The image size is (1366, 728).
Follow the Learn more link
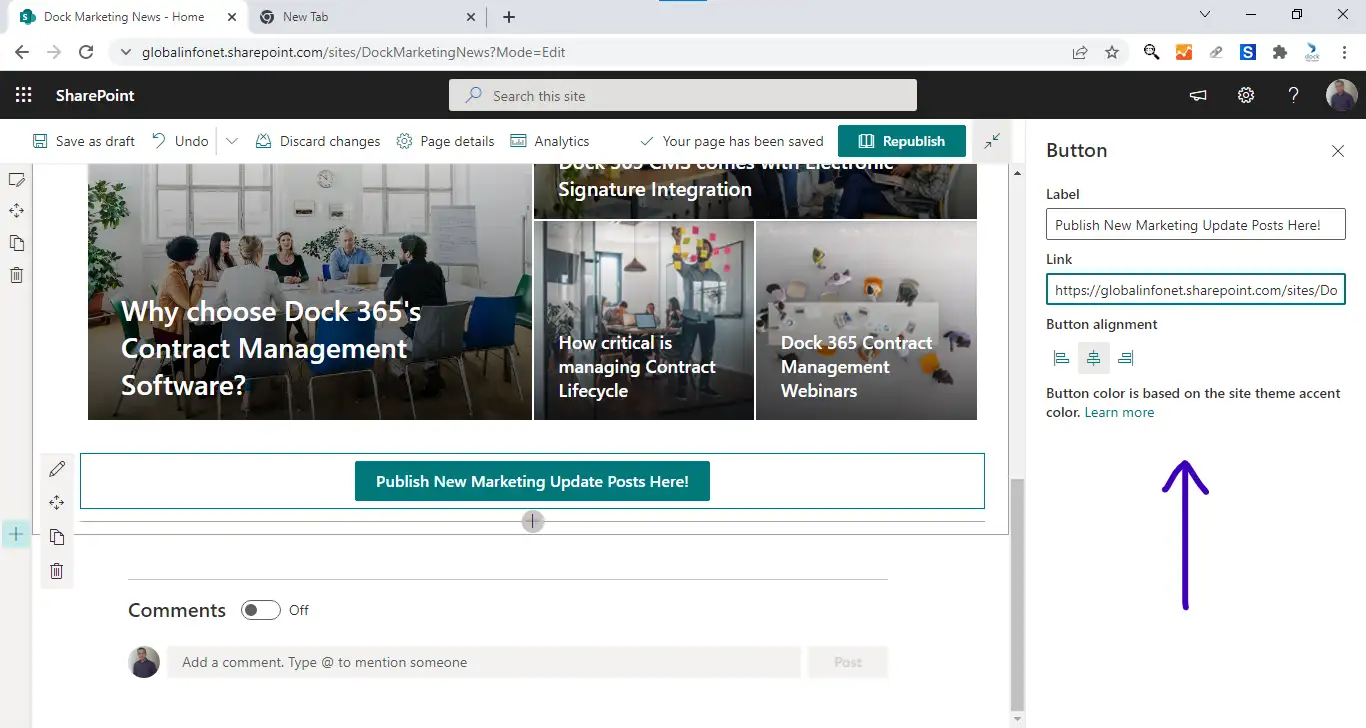(1119, 412)
